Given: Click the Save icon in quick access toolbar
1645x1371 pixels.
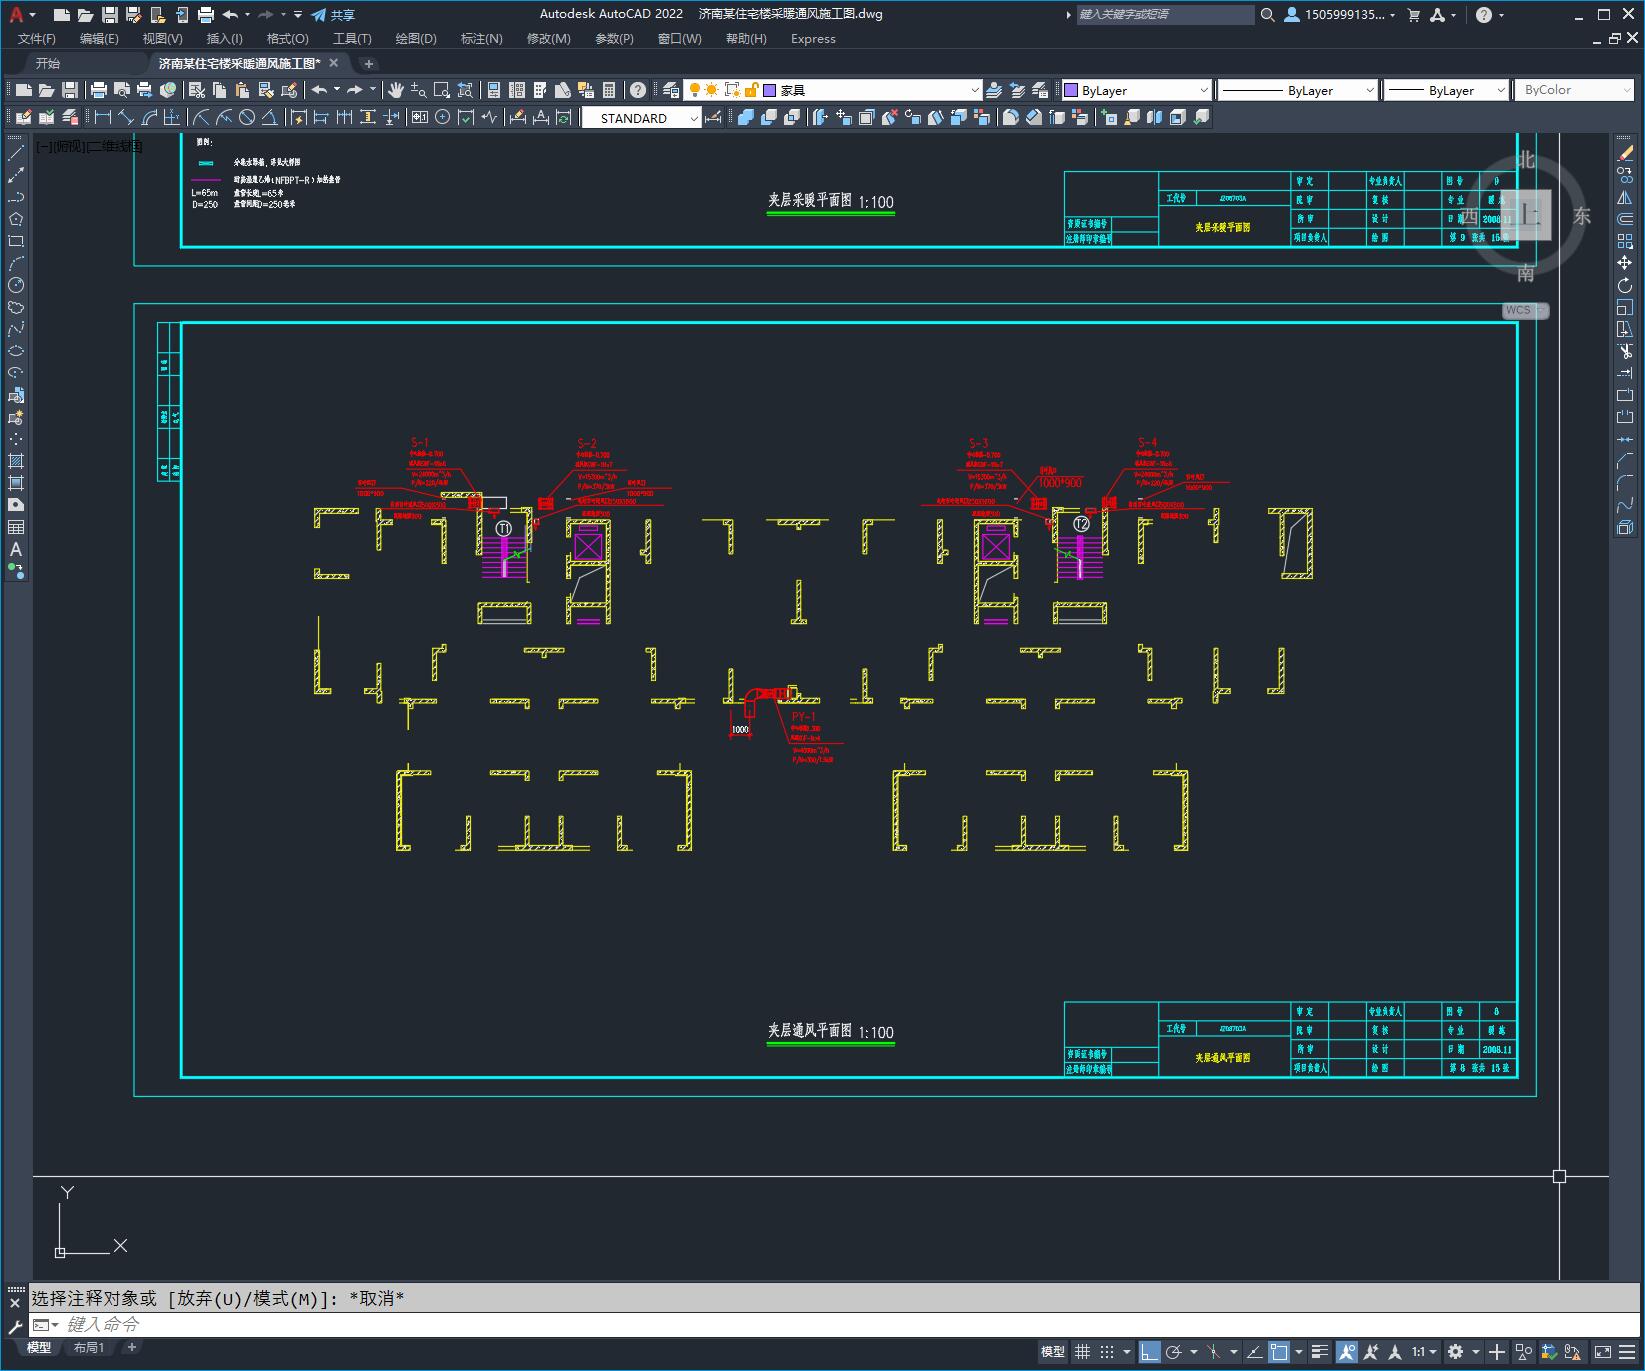Looking at the screenshot, I should pos(110,15).
